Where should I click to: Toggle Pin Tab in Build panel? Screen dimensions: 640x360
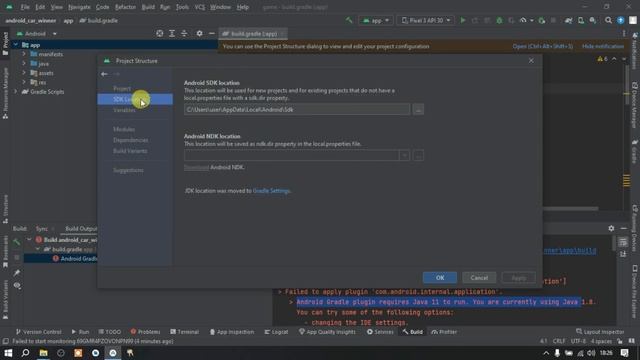click(x=17, y=273)
